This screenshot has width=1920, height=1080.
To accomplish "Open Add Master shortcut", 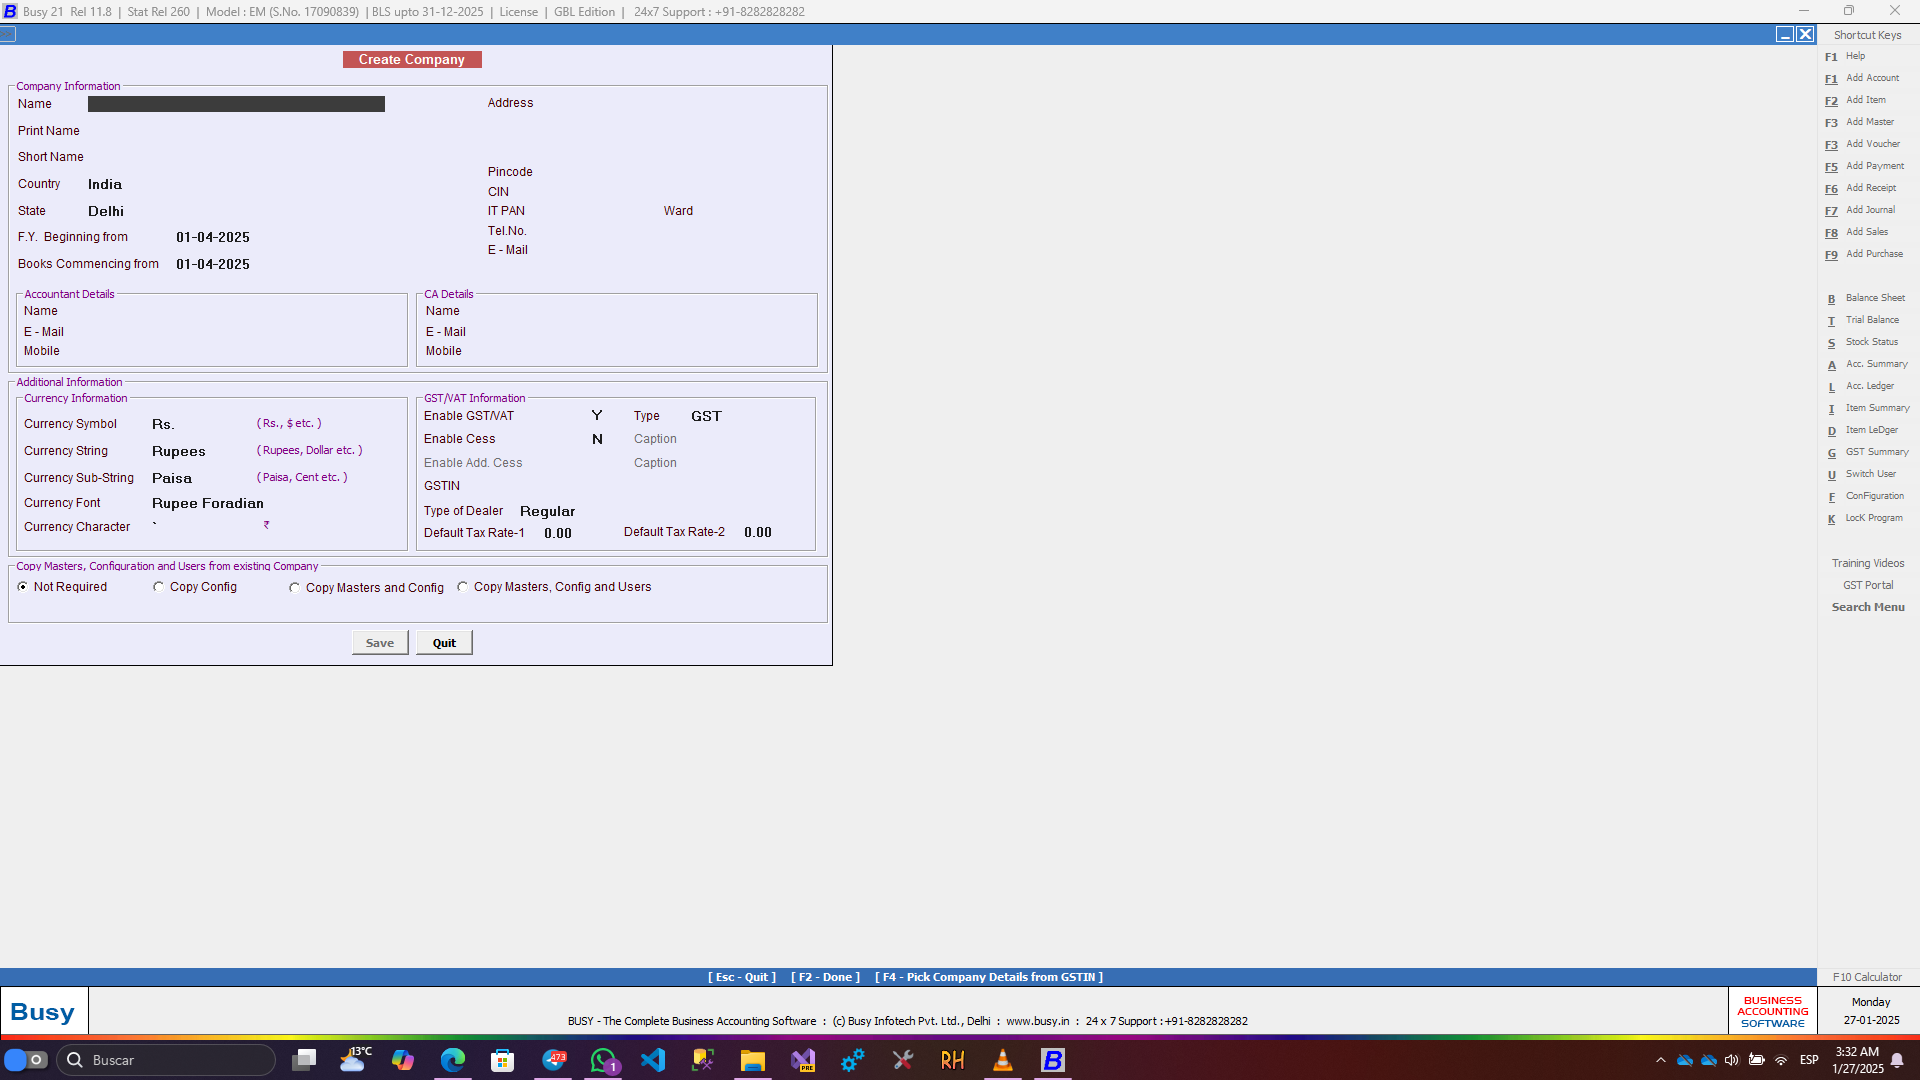I will 1859,122.
